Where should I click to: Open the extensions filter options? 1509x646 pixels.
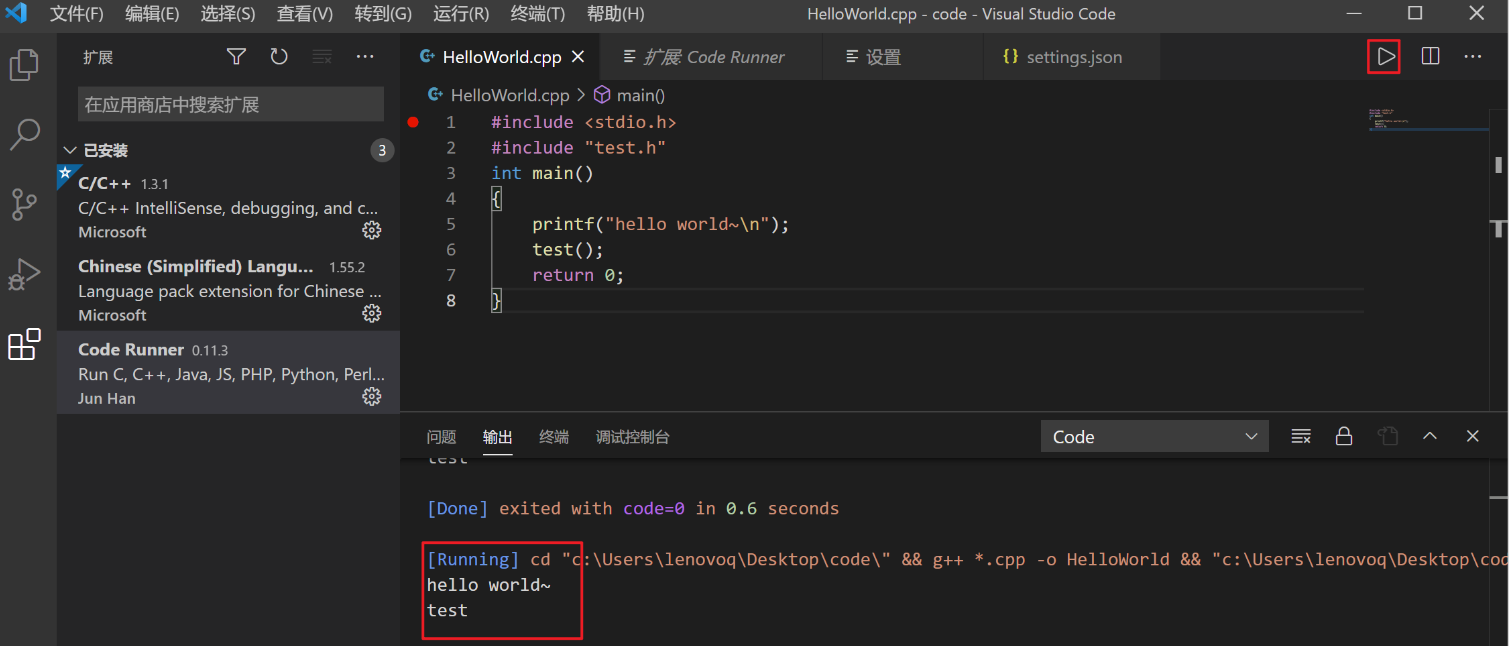pos(236,57)
